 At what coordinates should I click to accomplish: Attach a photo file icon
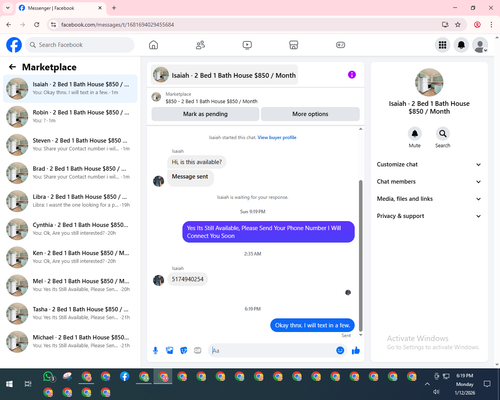(169, 350)
